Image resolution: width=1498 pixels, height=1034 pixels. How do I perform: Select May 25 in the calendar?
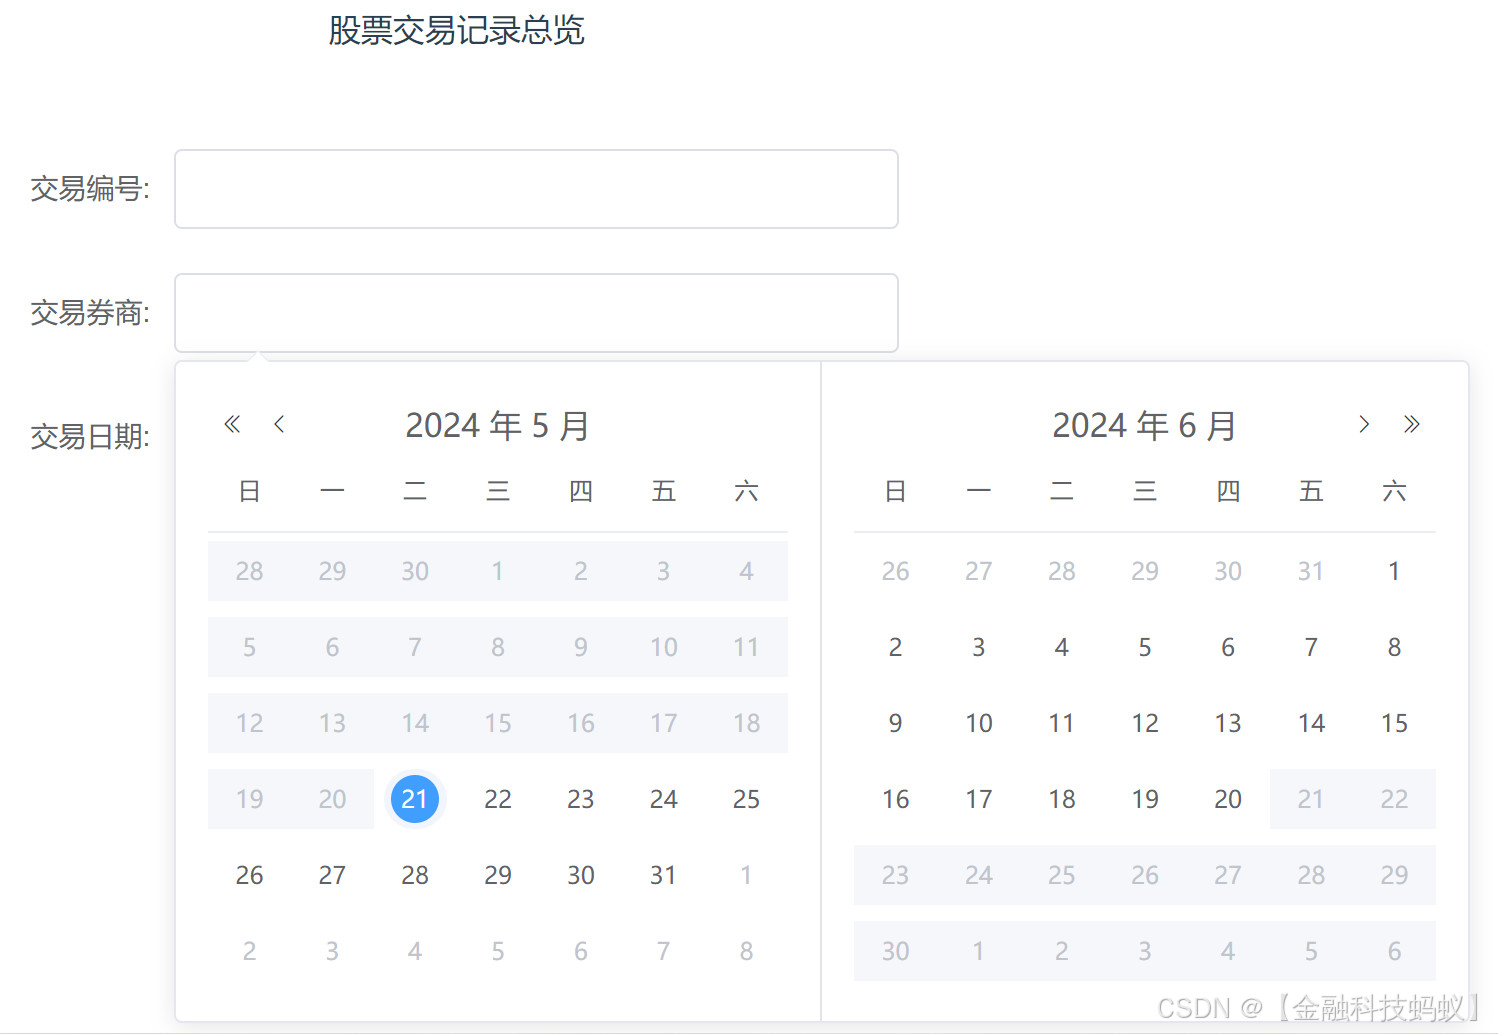click(x=747, y=799)
